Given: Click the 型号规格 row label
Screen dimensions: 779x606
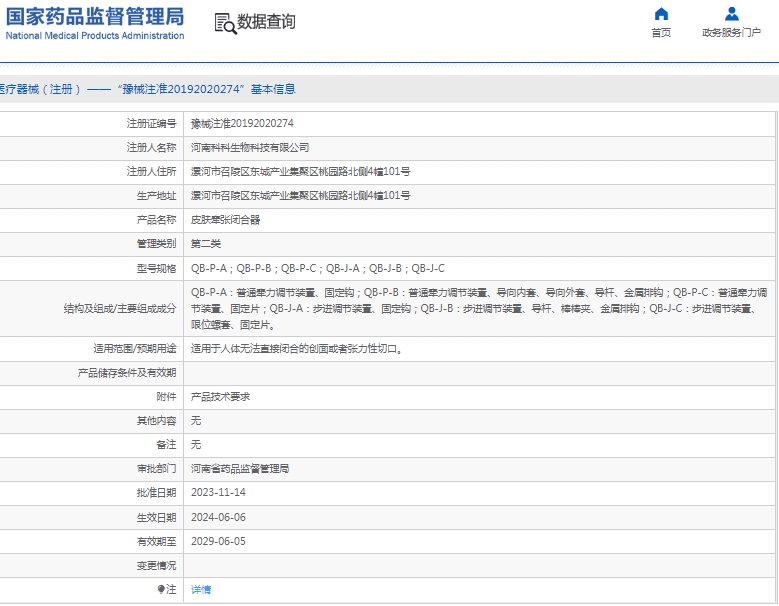Looking at the screenshot, I should 156,269.
